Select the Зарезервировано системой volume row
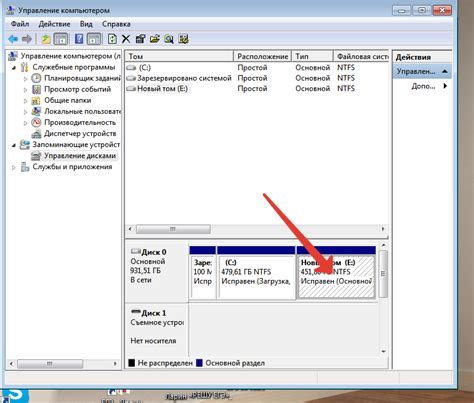Screen dimensions: 474x403 pos(257,78)
